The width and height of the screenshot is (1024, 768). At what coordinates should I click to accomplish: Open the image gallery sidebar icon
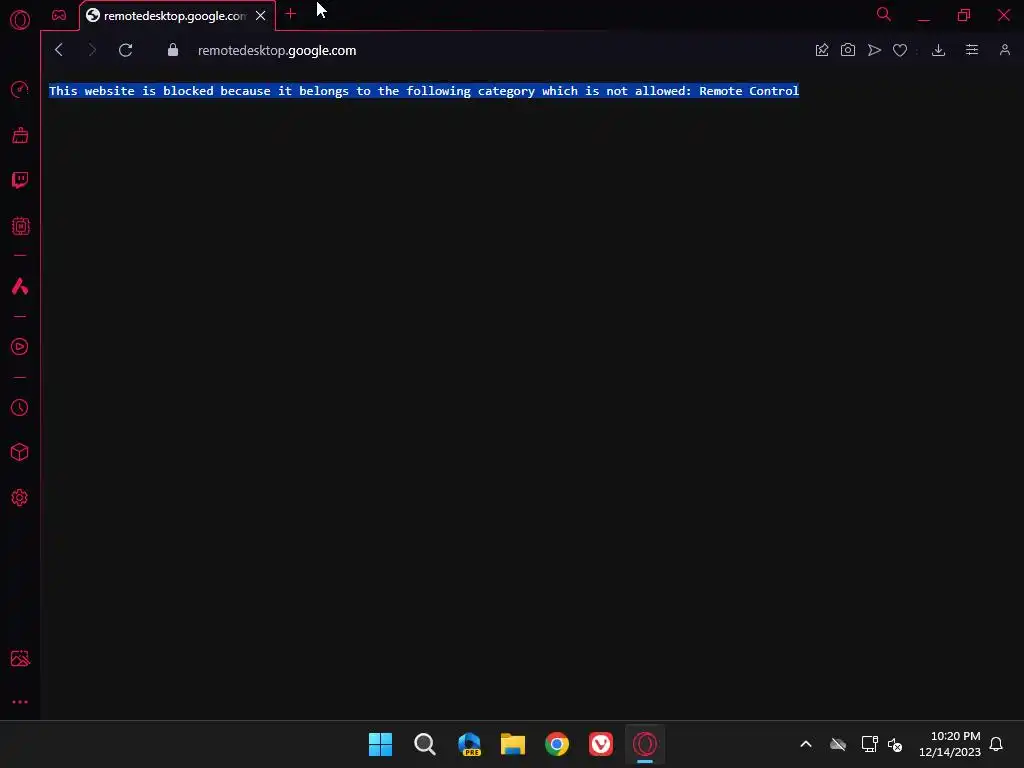click(x=20, y=658)
